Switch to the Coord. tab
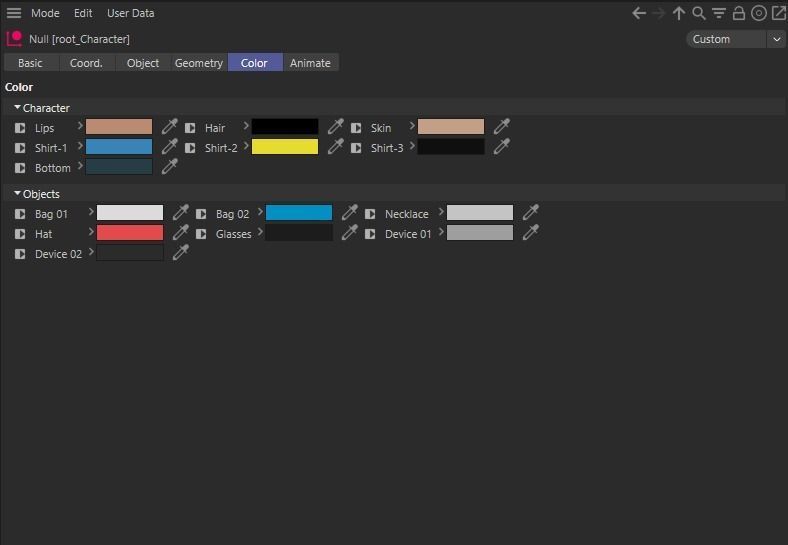 [x=86, y=63]
